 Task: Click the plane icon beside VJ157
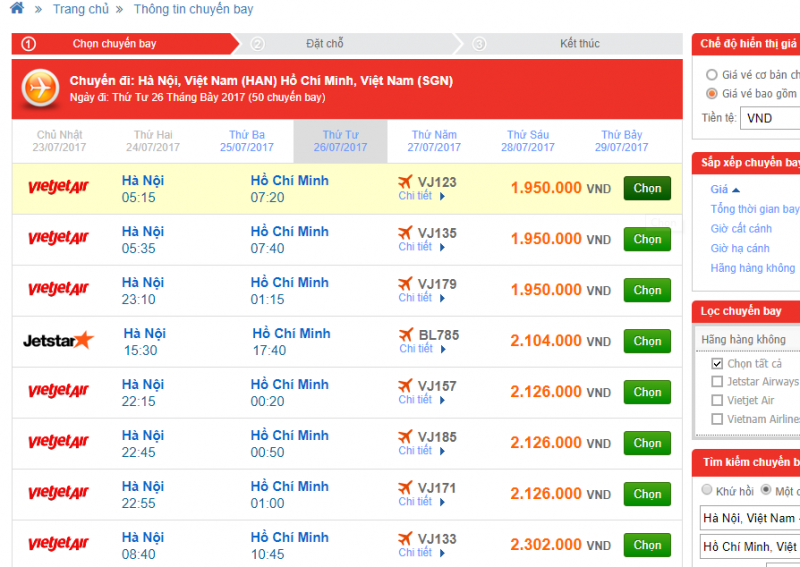point(405,385)
